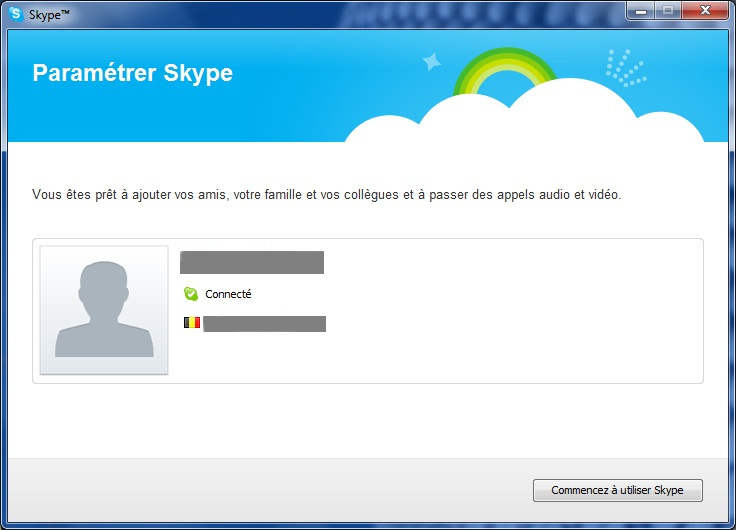Select the default profile avatar picture
The height and width of the screenshot is (530, 736).
tap(104, 310)
